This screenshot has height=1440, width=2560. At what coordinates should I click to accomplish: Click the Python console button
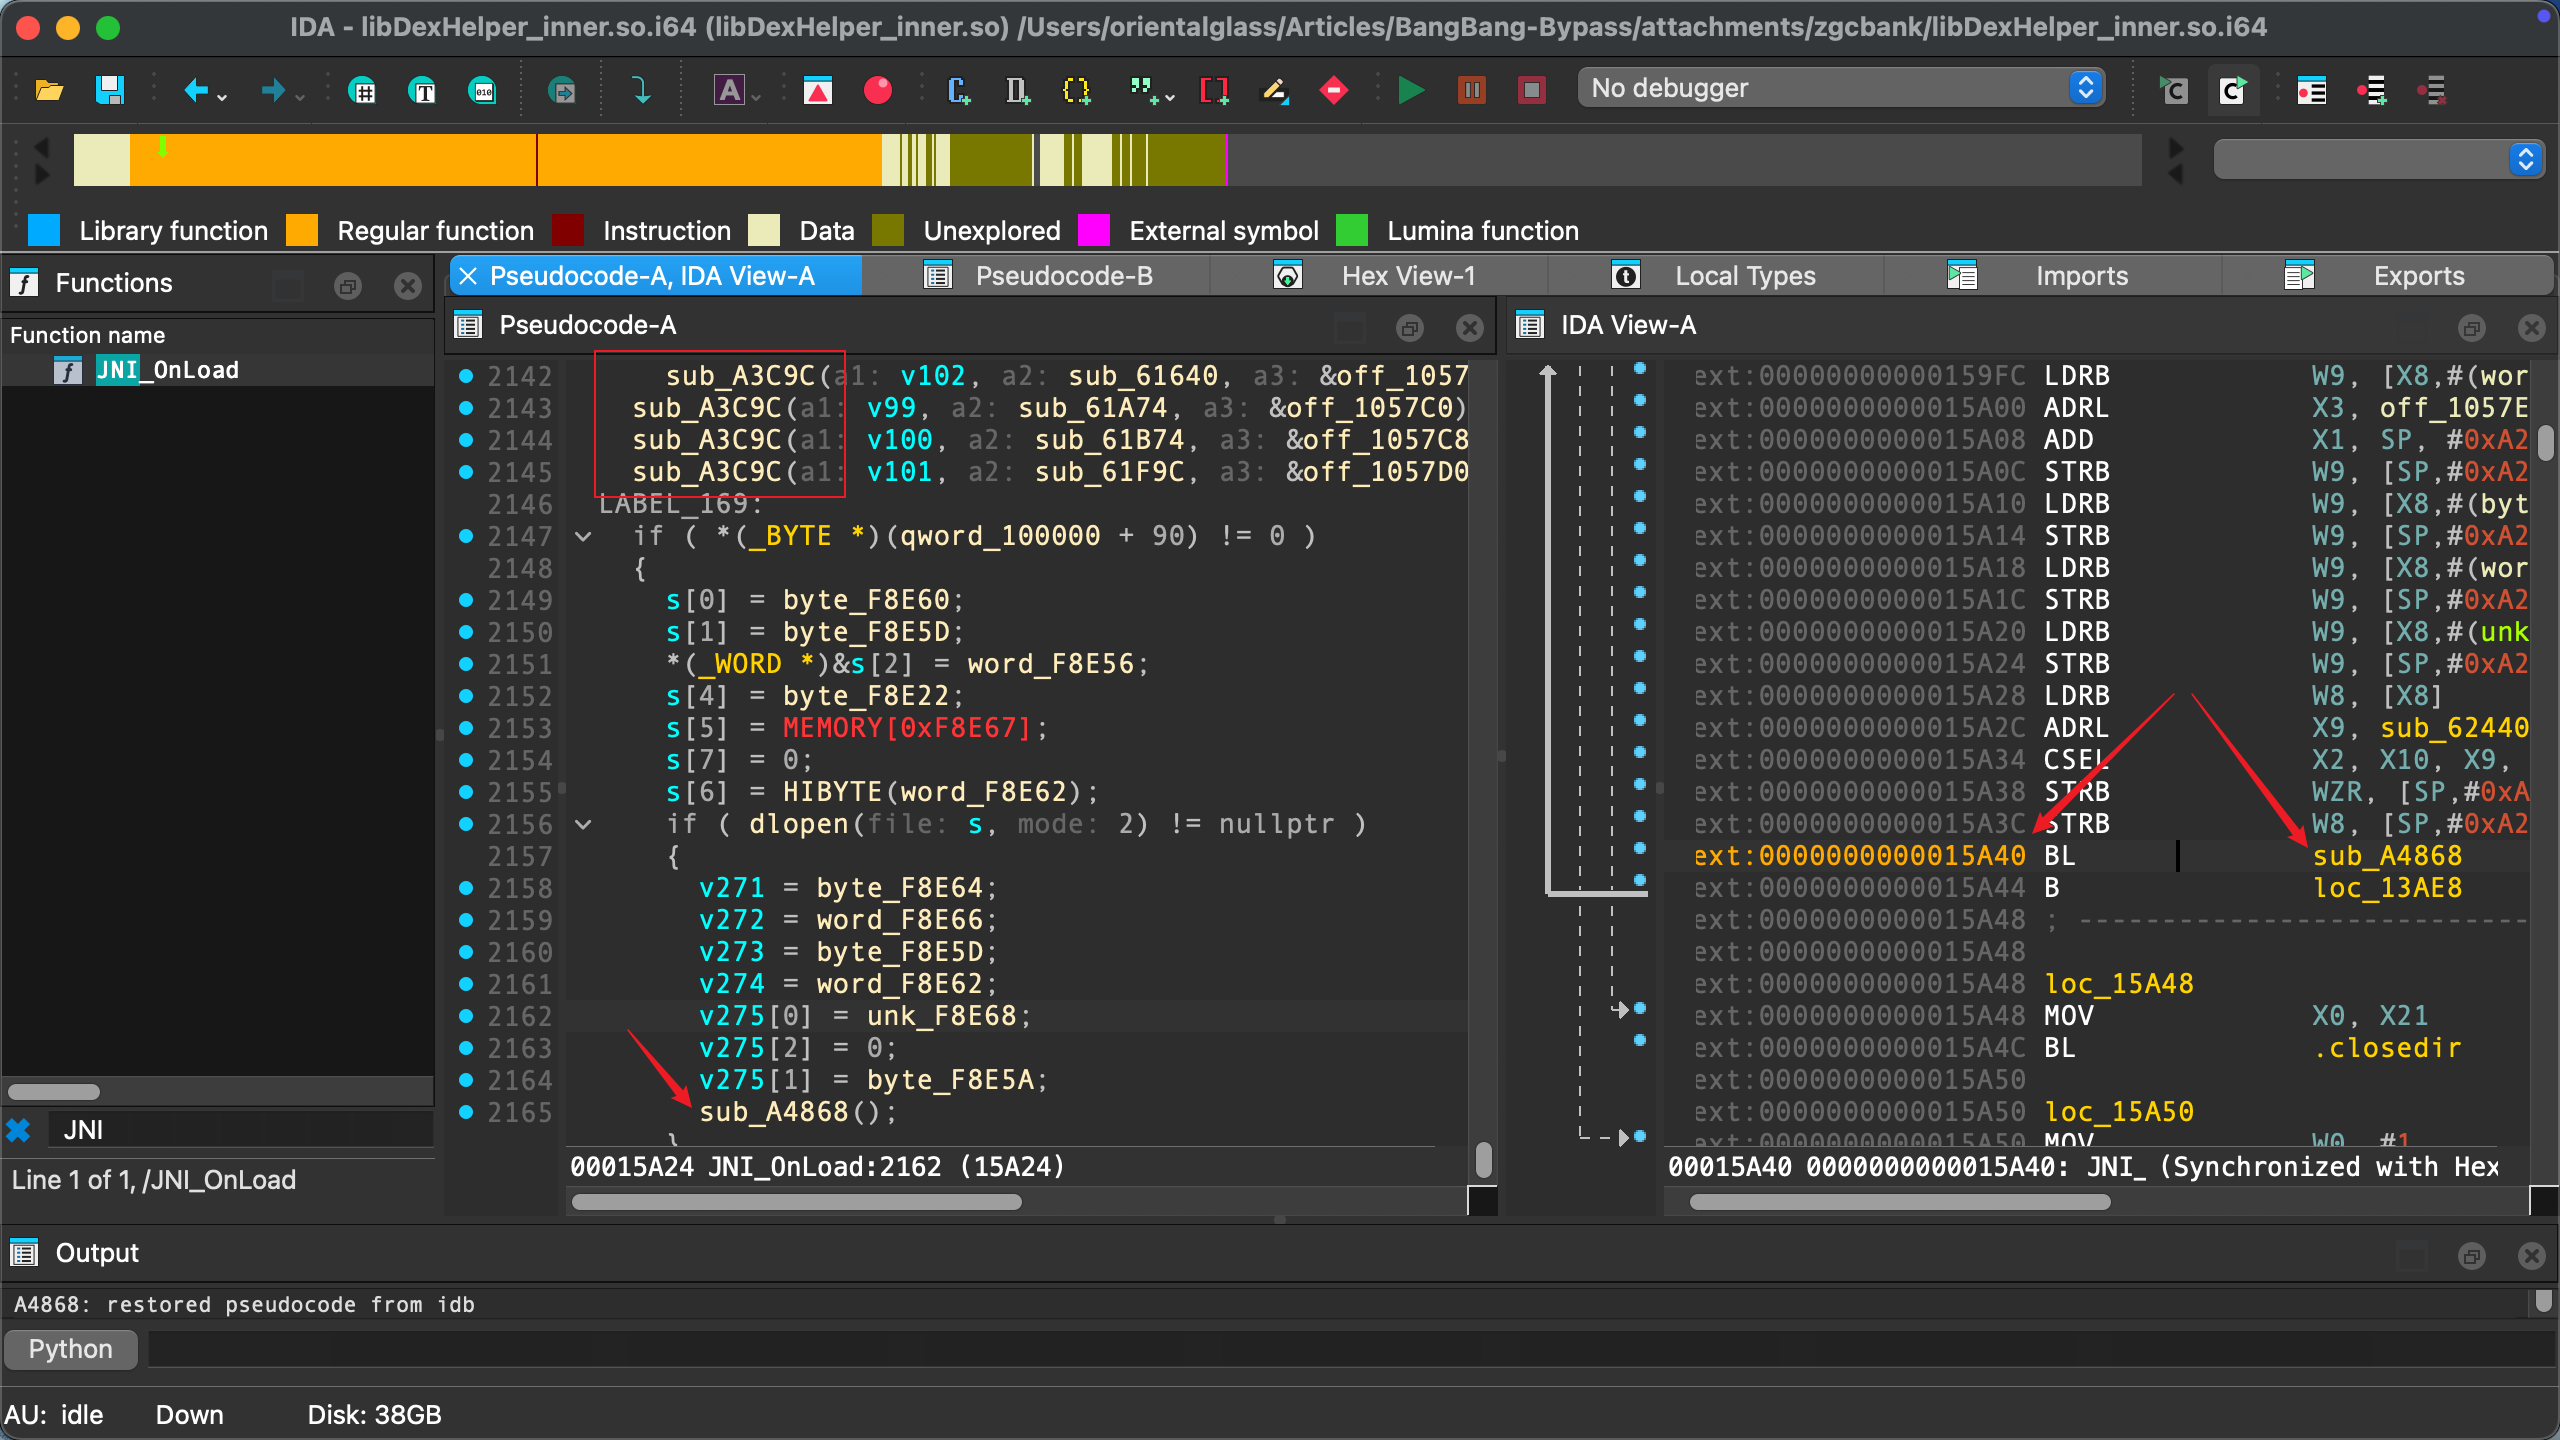click(x=70, y=1349)
